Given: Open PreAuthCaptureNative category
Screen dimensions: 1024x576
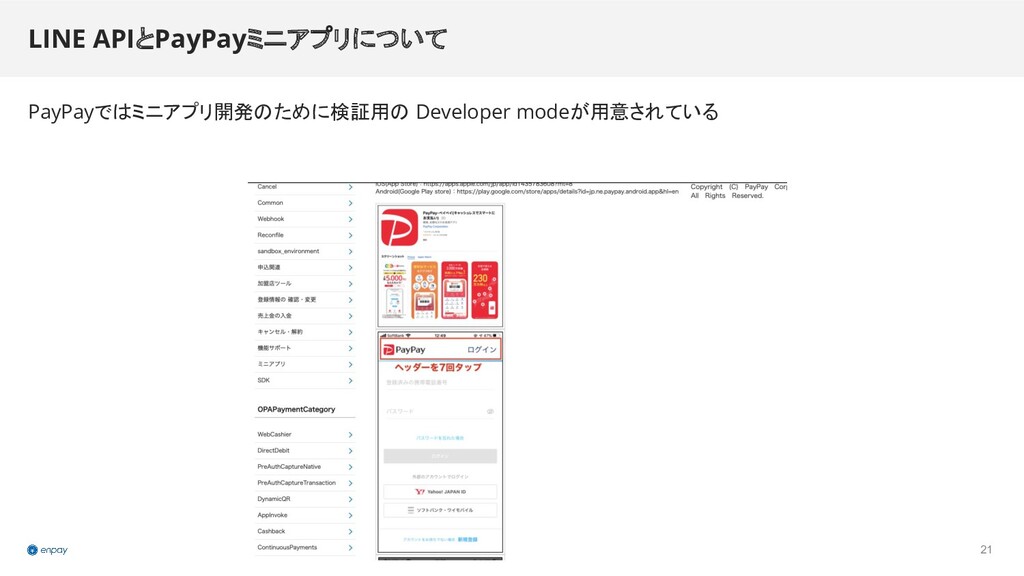Looking at the screenshot, I should tap(305, 467).
